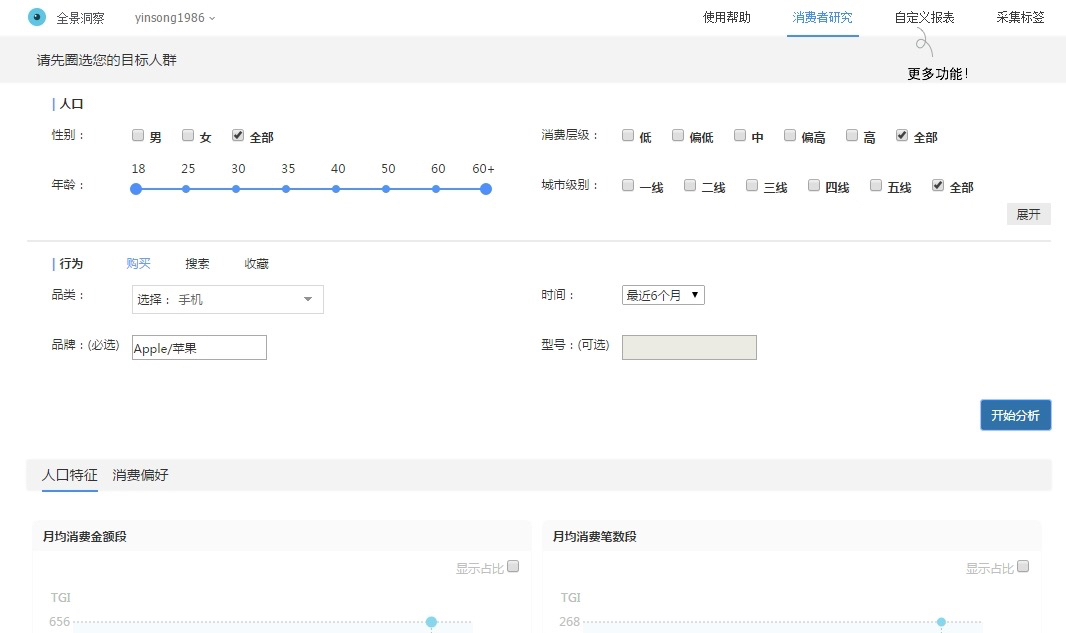Click the 品牌 Apple/苹果 input field

[199, 347]
